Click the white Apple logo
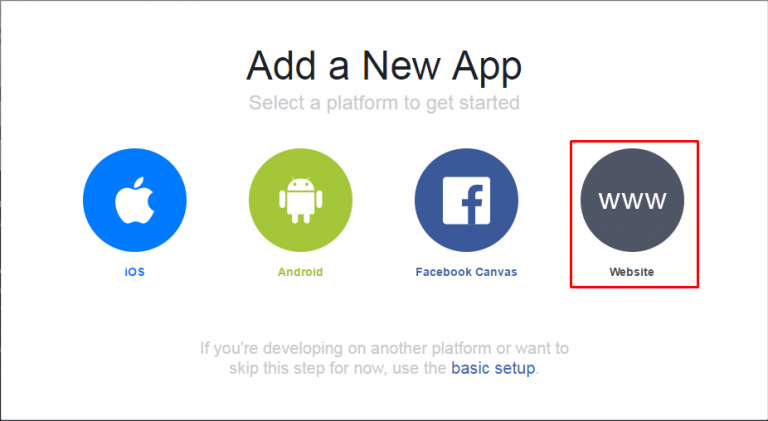Image resolution: width=768 pixels, height=421 pixels. (135, 201)
